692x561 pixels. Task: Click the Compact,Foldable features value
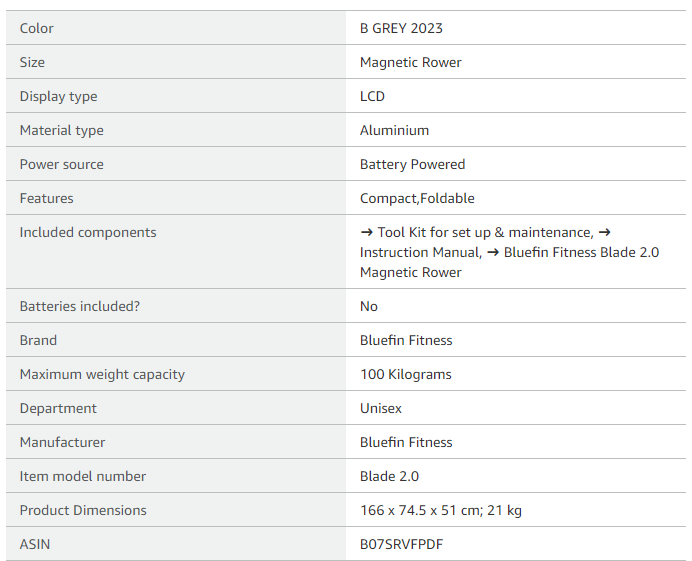click(x=417, y=198)
